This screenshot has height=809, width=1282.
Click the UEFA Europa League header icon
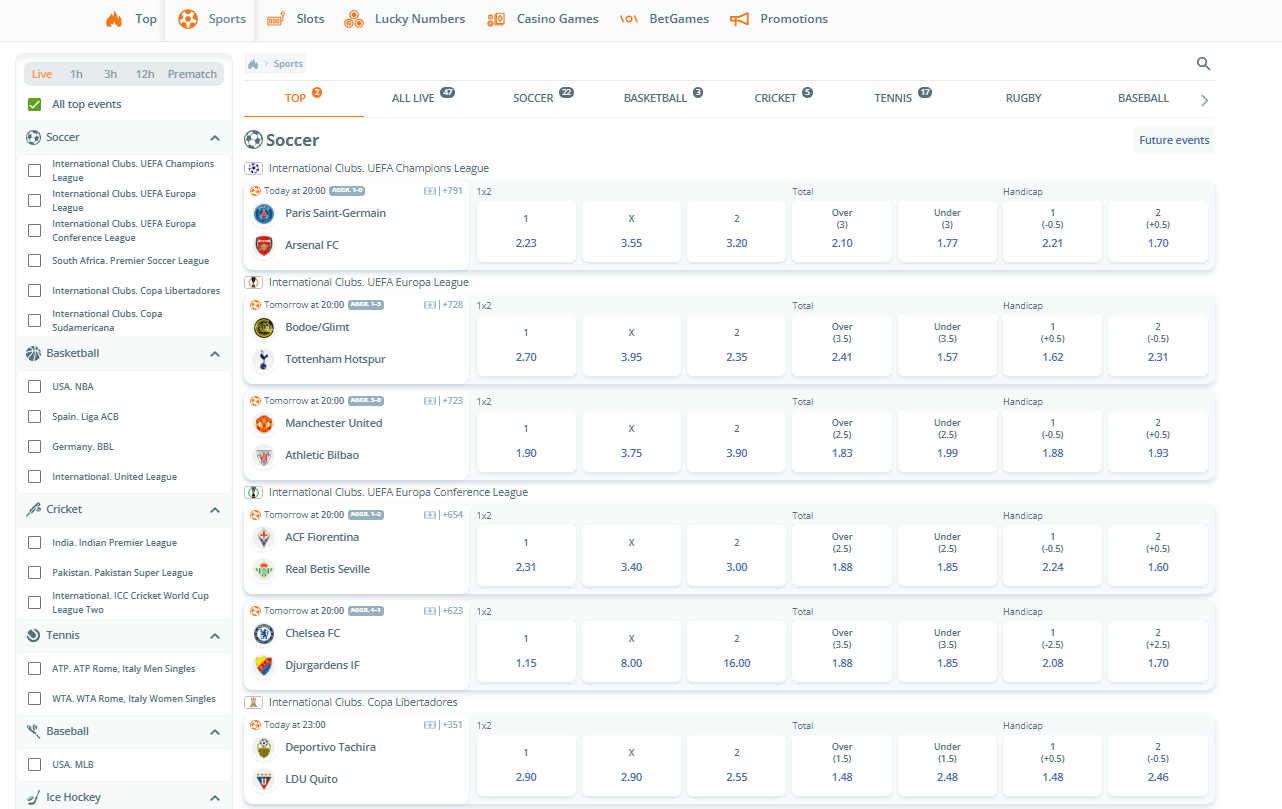(253, 282)
